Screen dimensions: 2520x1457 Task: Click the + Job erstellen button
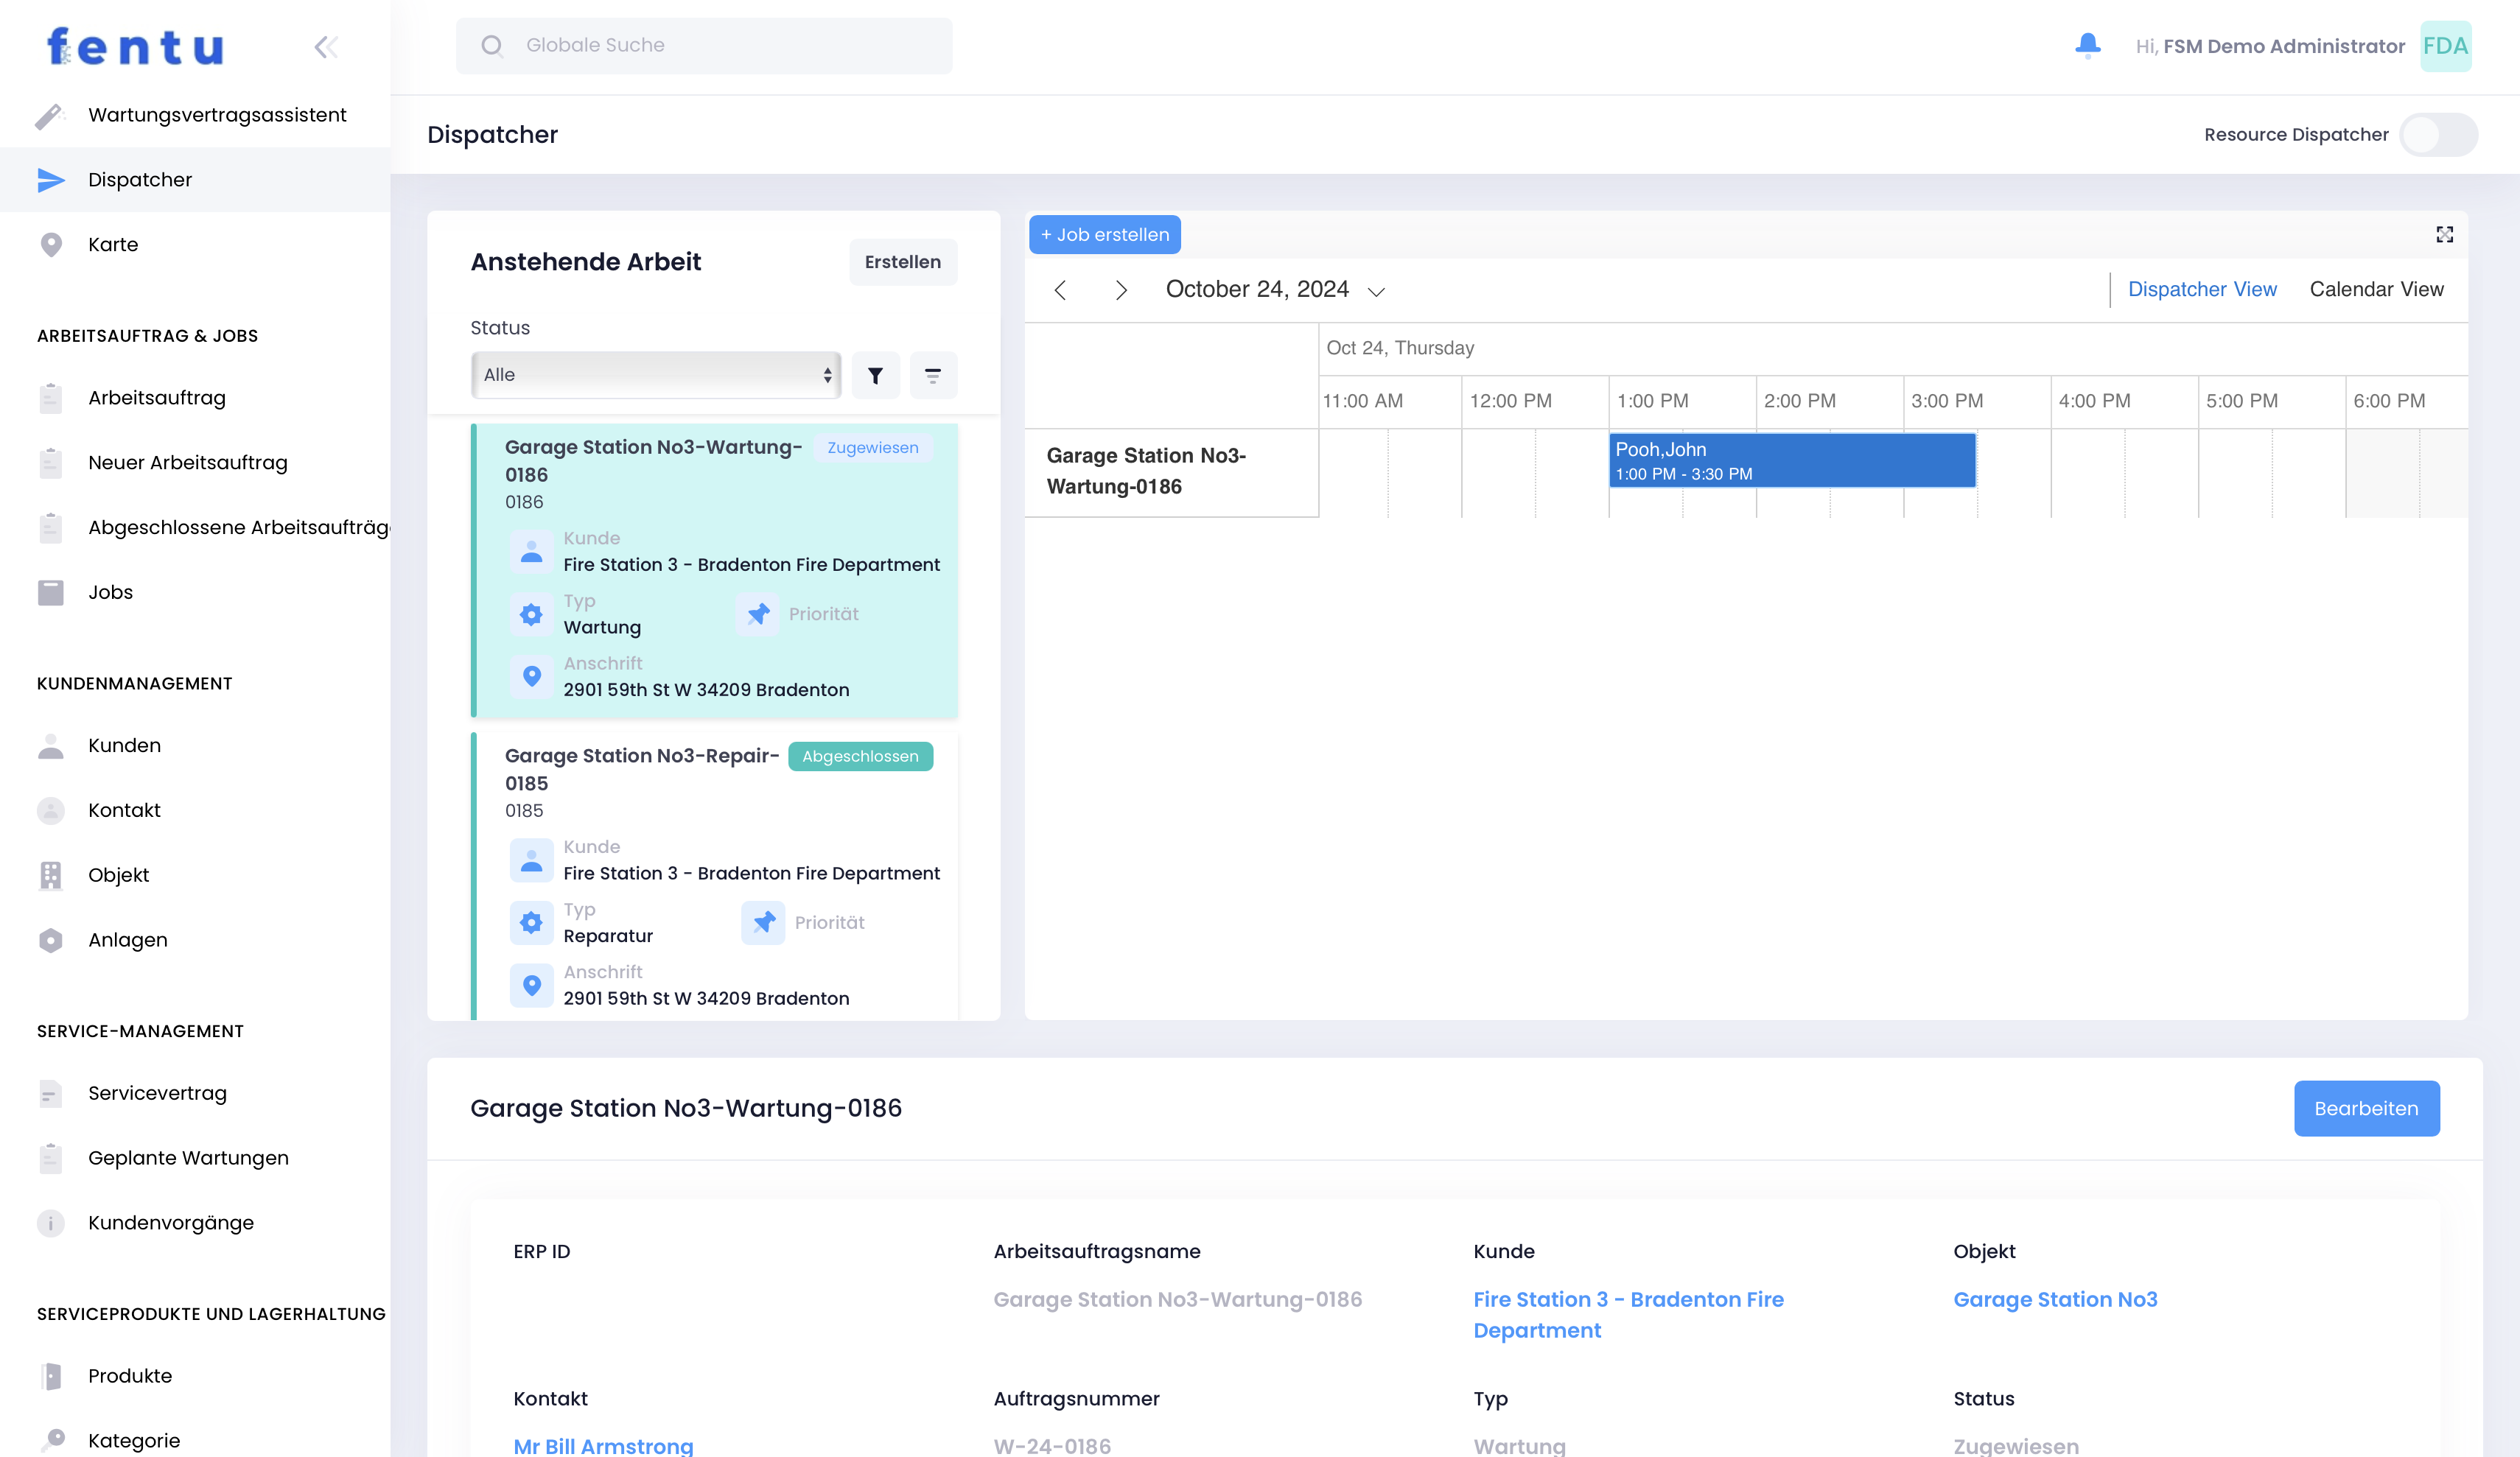(1105, 235)
